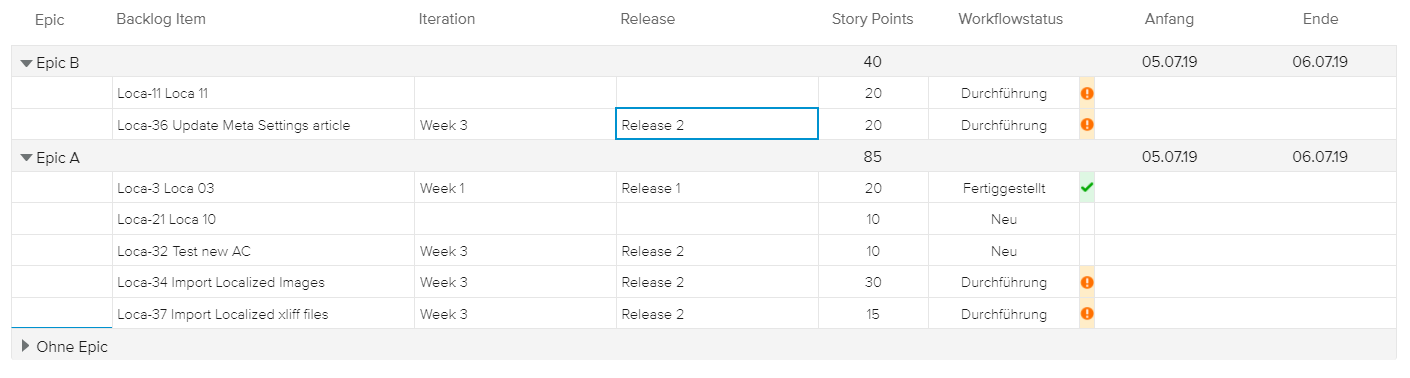Select the highlighted Release 2 cell of Loca-36
The height and width of the screenshot is (378, 1410).
click(x=717, y=125)
